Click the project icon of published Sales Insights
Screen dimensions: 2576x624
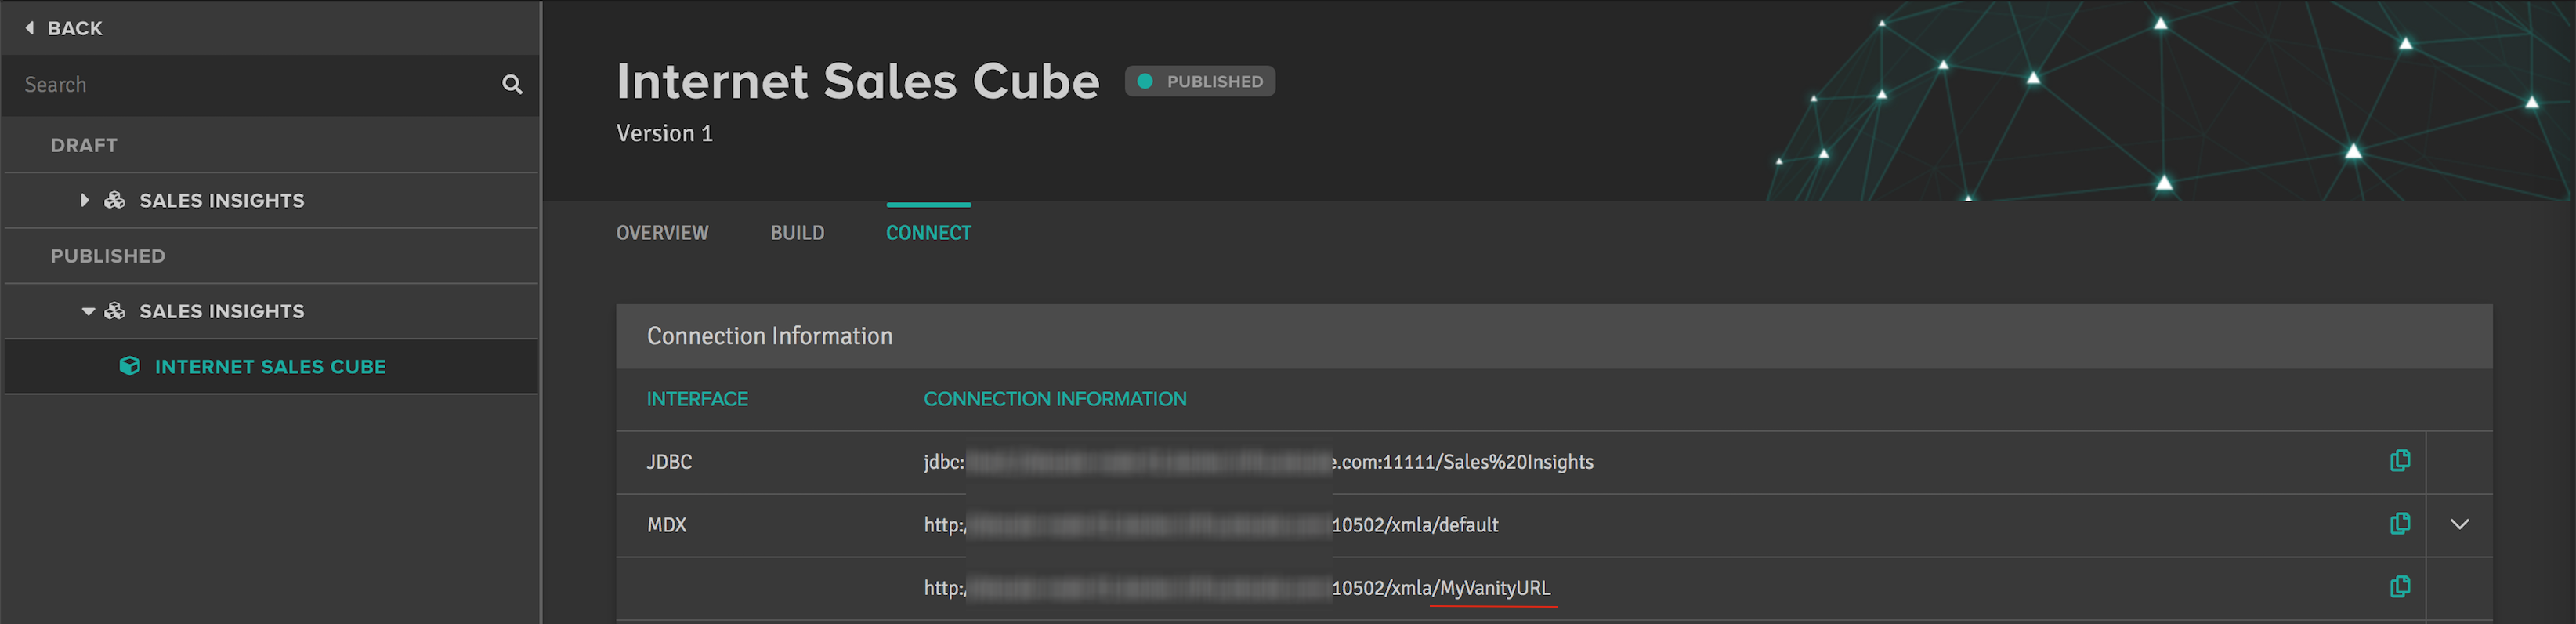point(115,311)
